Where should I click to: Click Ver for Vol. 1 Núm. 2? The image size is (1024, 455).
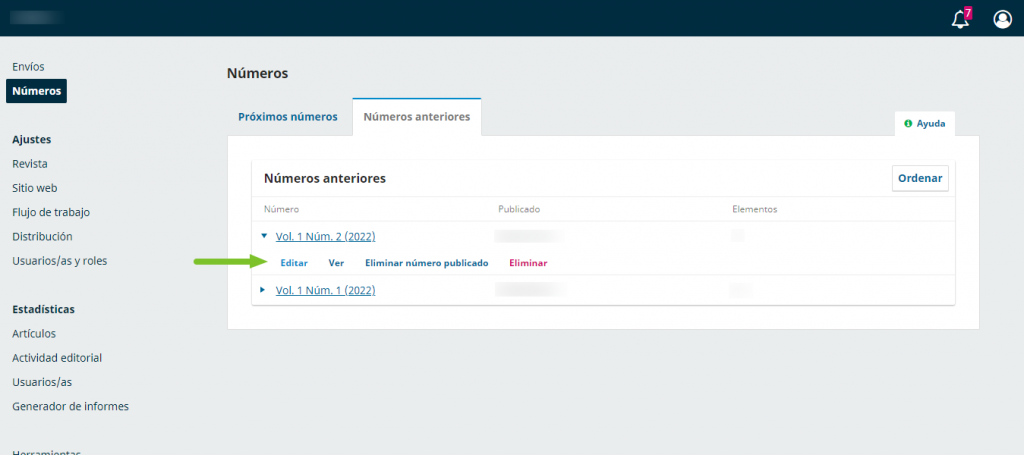pyautogui.click(x=336, y=263)
